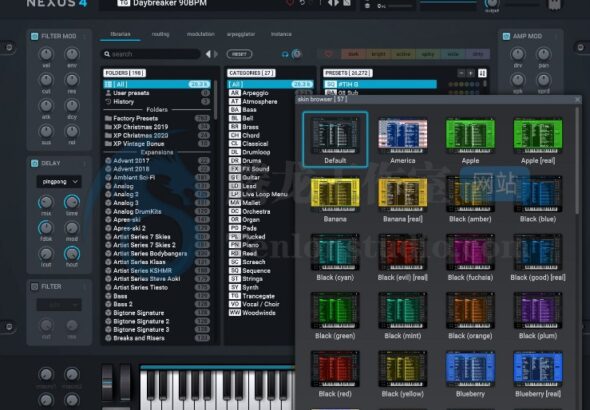Click the FILTER MOD vel knob
Viewport: 590px width, 410px height.
(46, 54)
